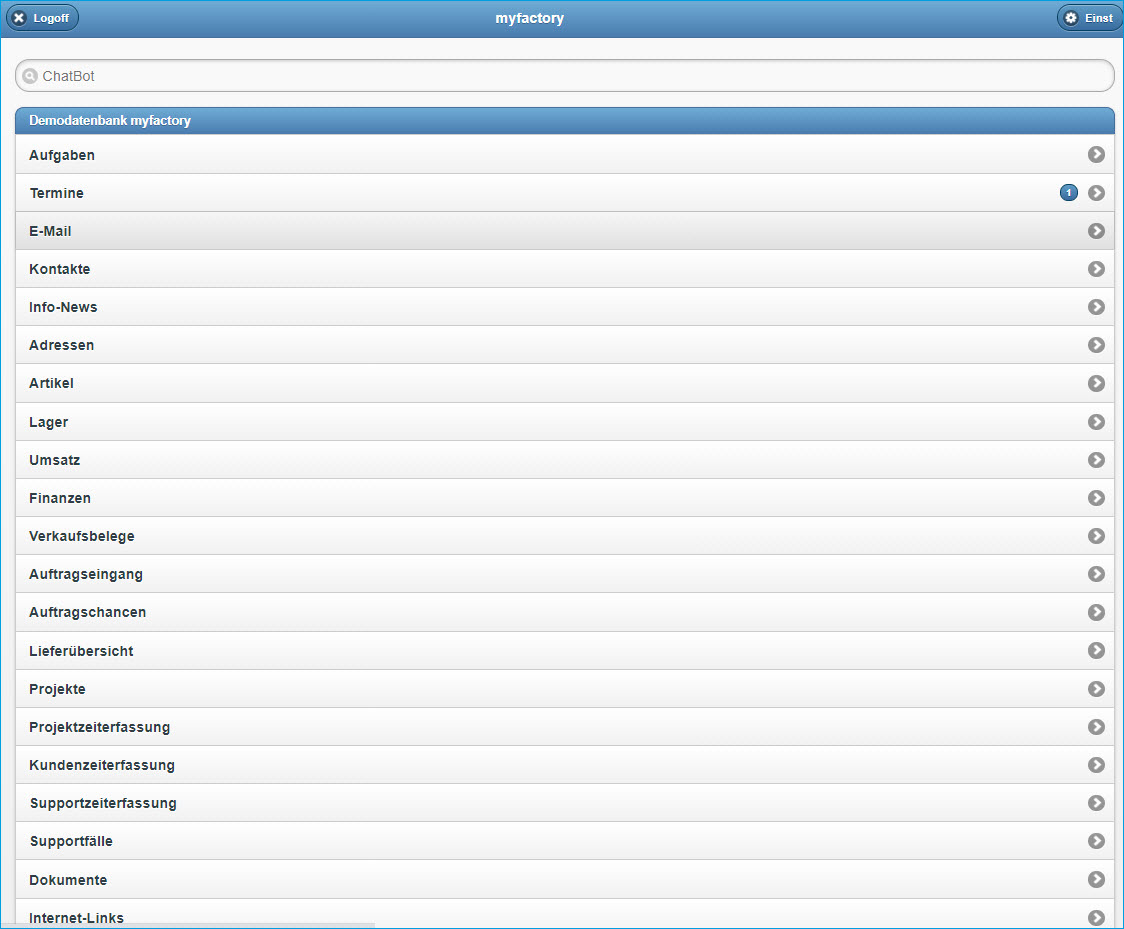The image size is (1124, 929).
Task: Click the arrow icon on Projekte row
Action: (x=1096, y=689)
